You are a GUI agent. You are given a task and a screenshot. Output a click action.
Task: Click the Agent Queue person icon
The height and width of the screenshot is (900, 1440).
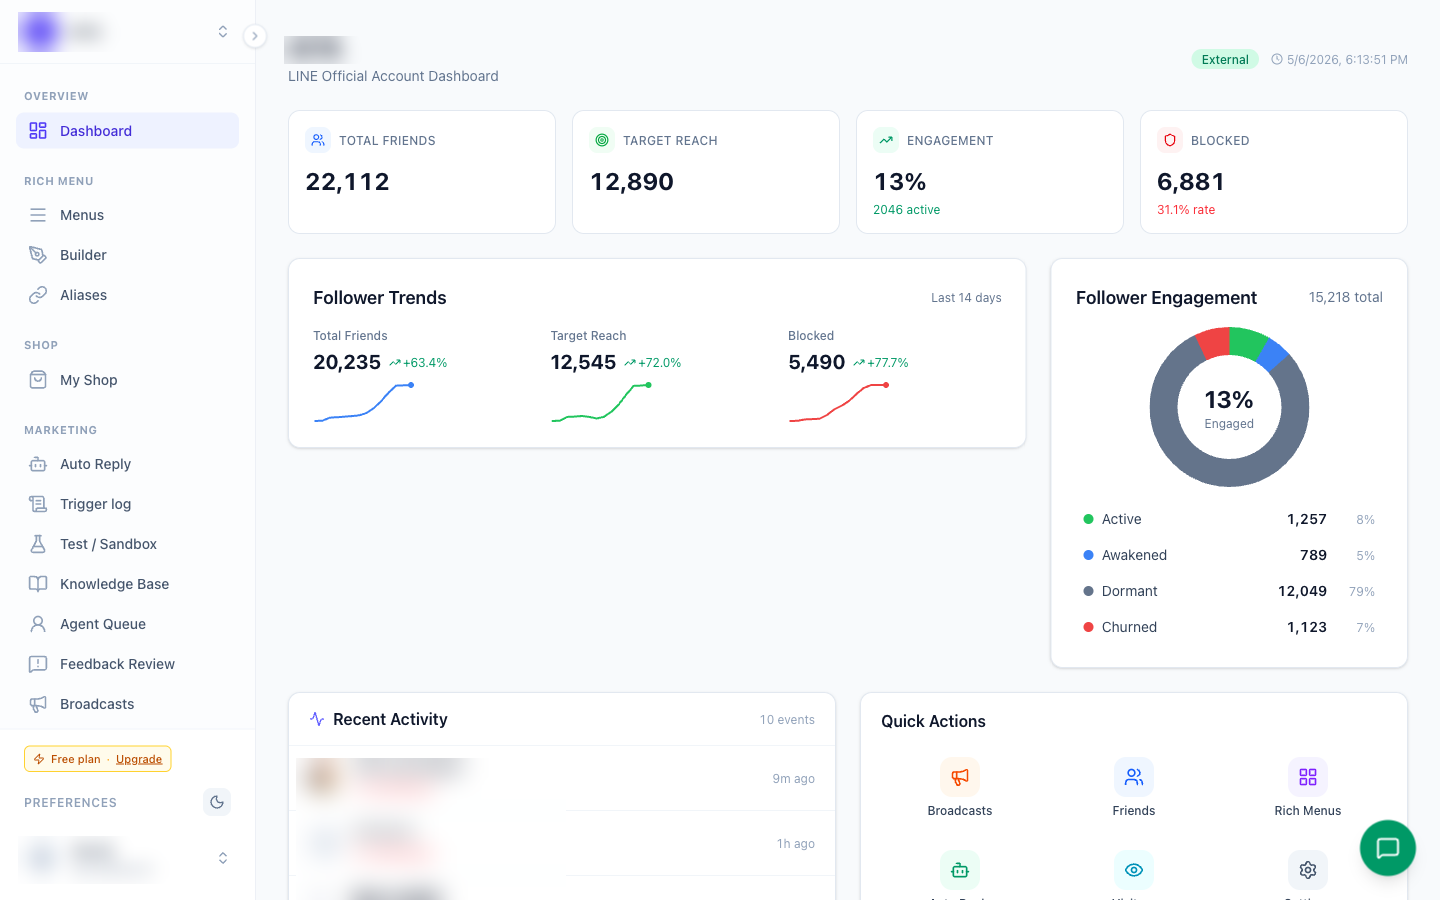click(x=38, y=624)
